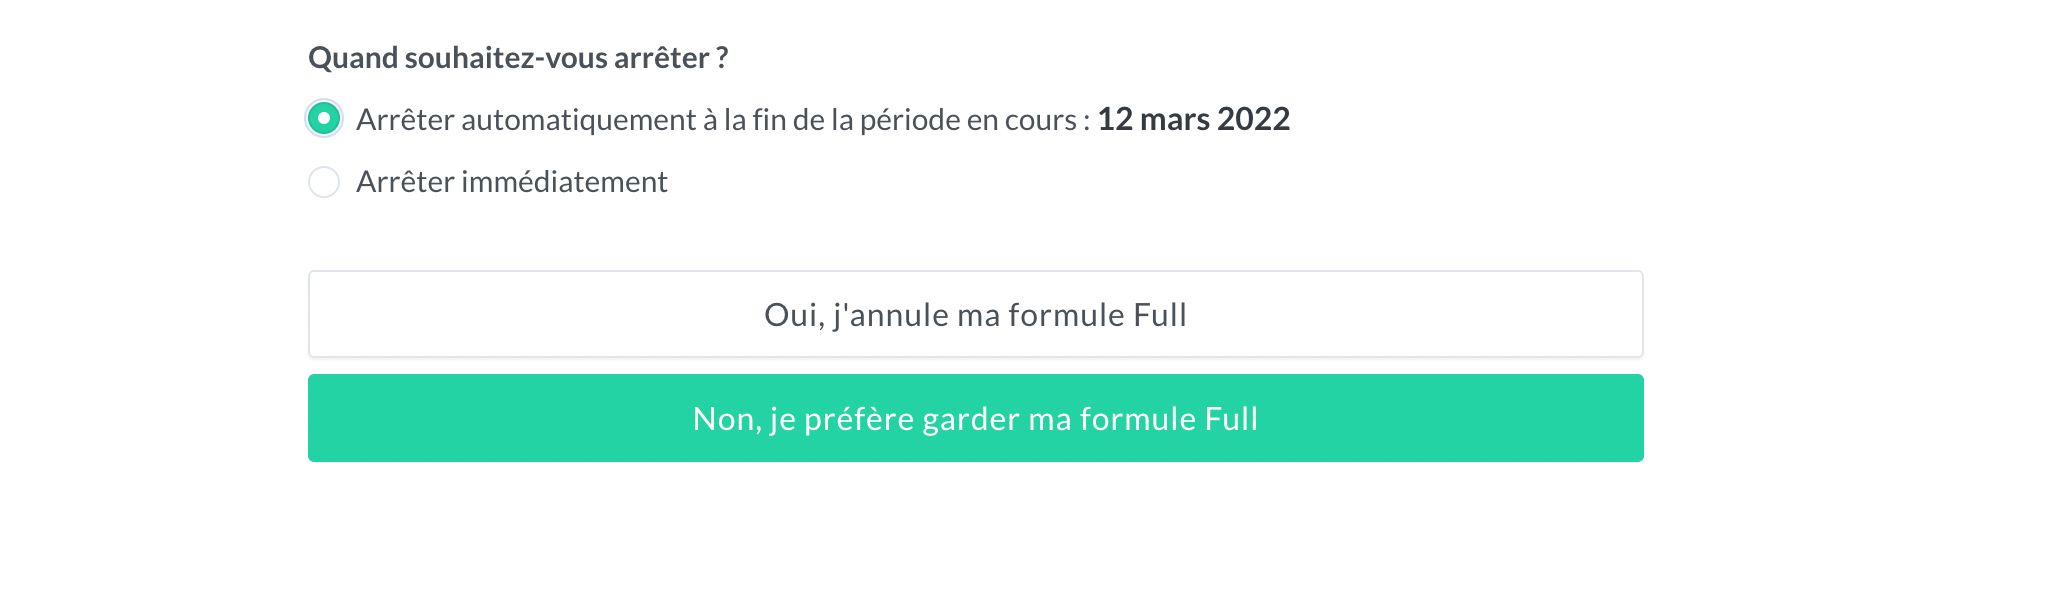The image size is (2072, 596).
Task: Click the heading 'Quand souhaitez-vous arrêter ?'
Action: pyautogui.click(x=519, y=58)
